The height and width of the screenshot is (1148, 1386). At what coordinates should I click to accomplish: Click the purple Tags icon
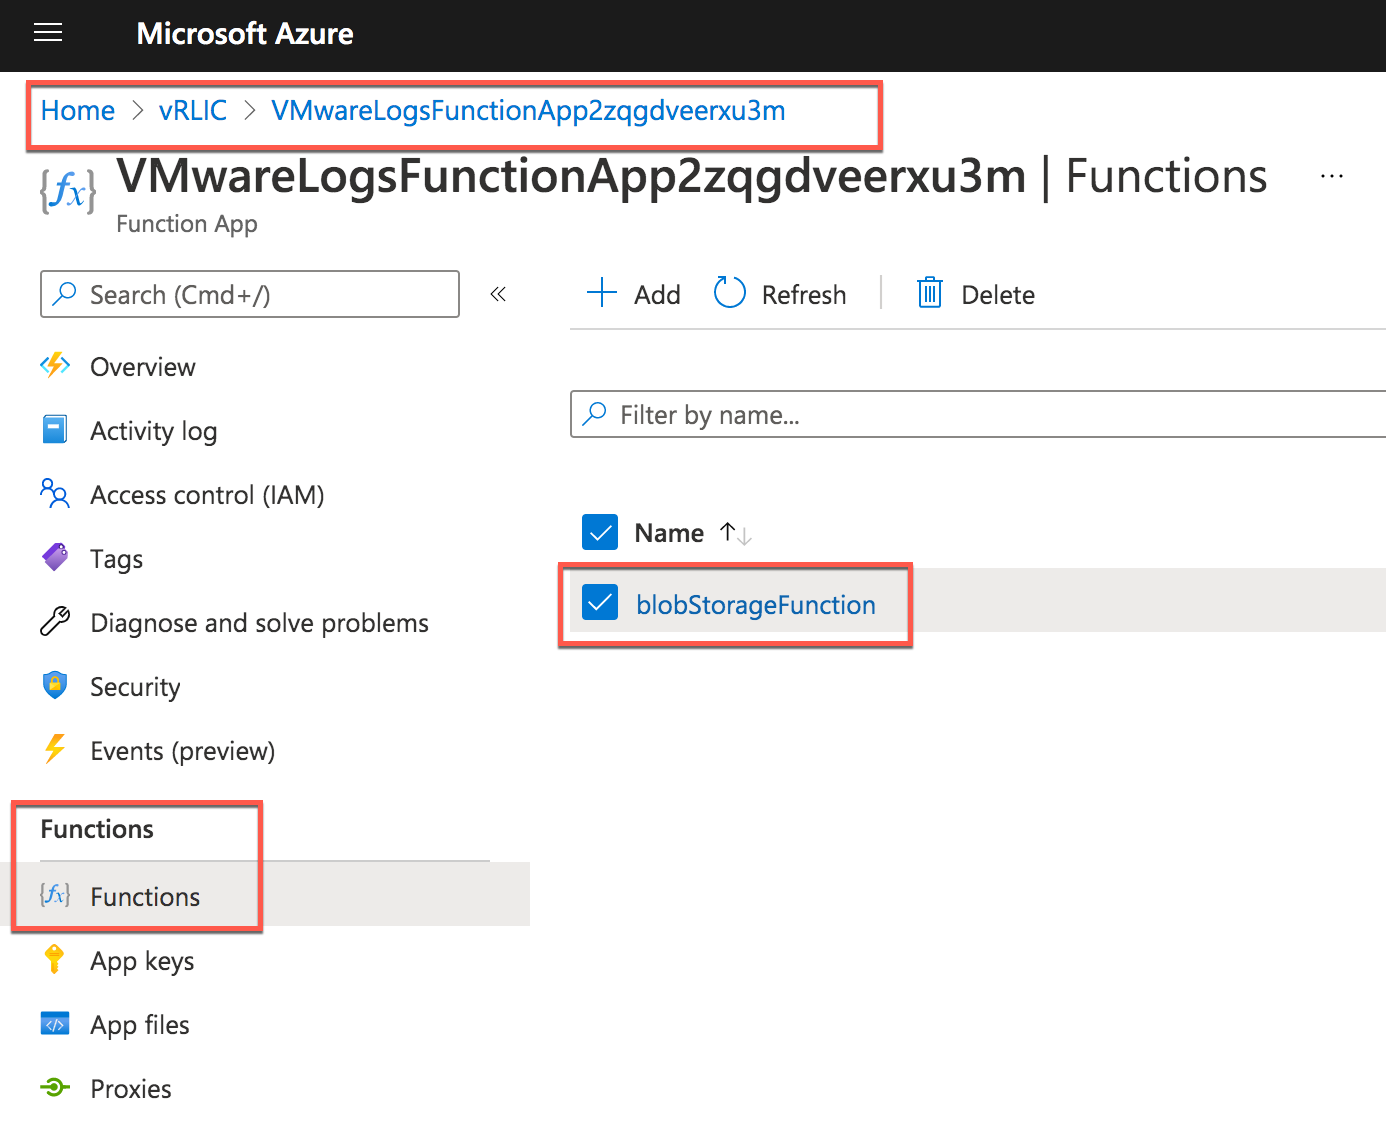coord(55,557)
